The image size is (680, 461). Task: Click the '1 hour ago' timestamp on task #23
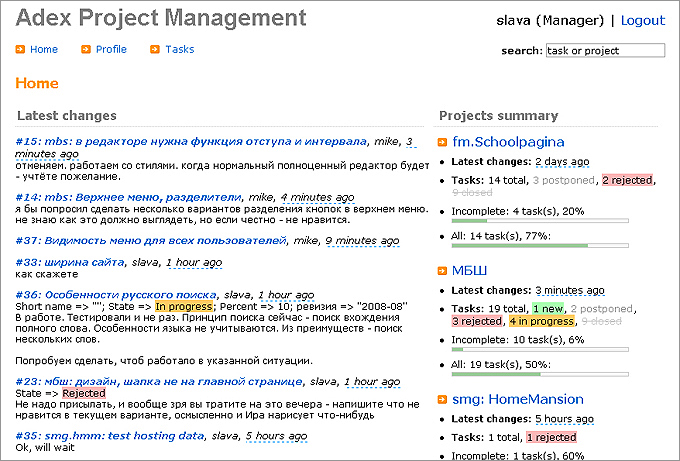[x=372, y=382]
